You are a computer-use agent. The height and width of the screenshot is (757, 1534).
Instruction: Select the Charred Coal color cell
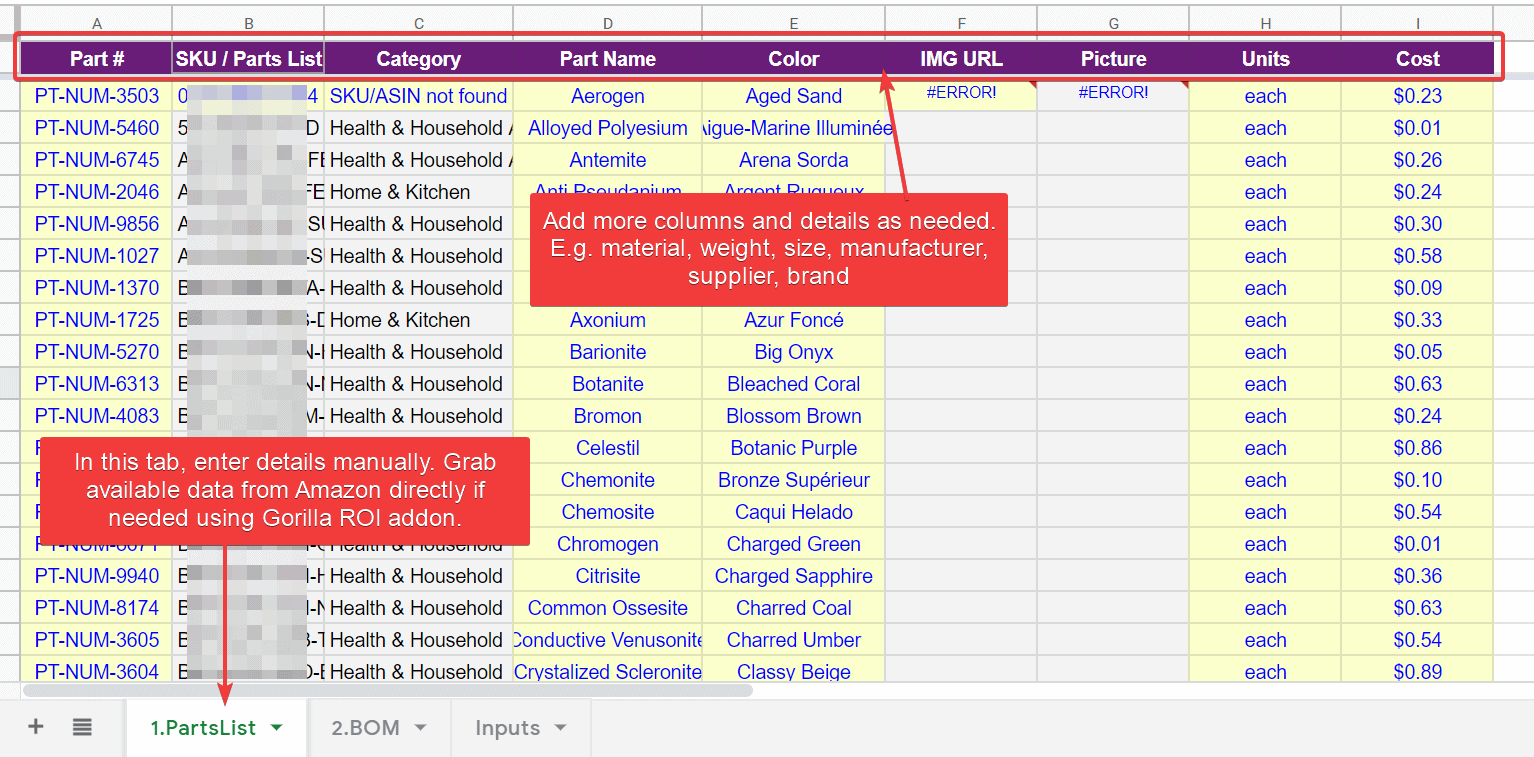793,607
